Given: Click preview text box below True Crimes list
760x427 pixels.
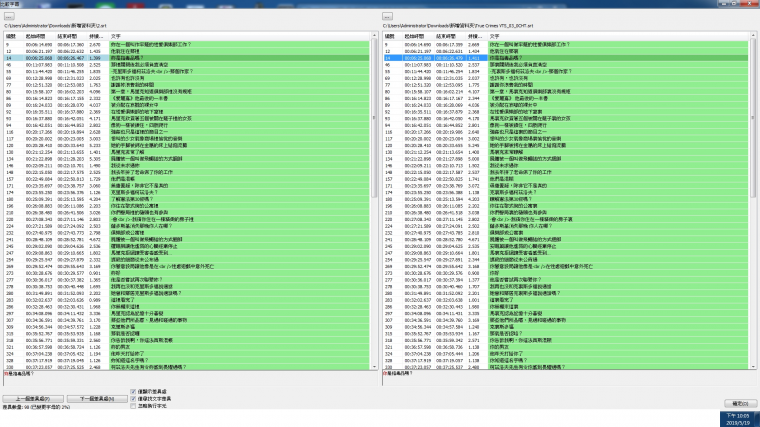Looking at the screenshot, I should (569, 379).
